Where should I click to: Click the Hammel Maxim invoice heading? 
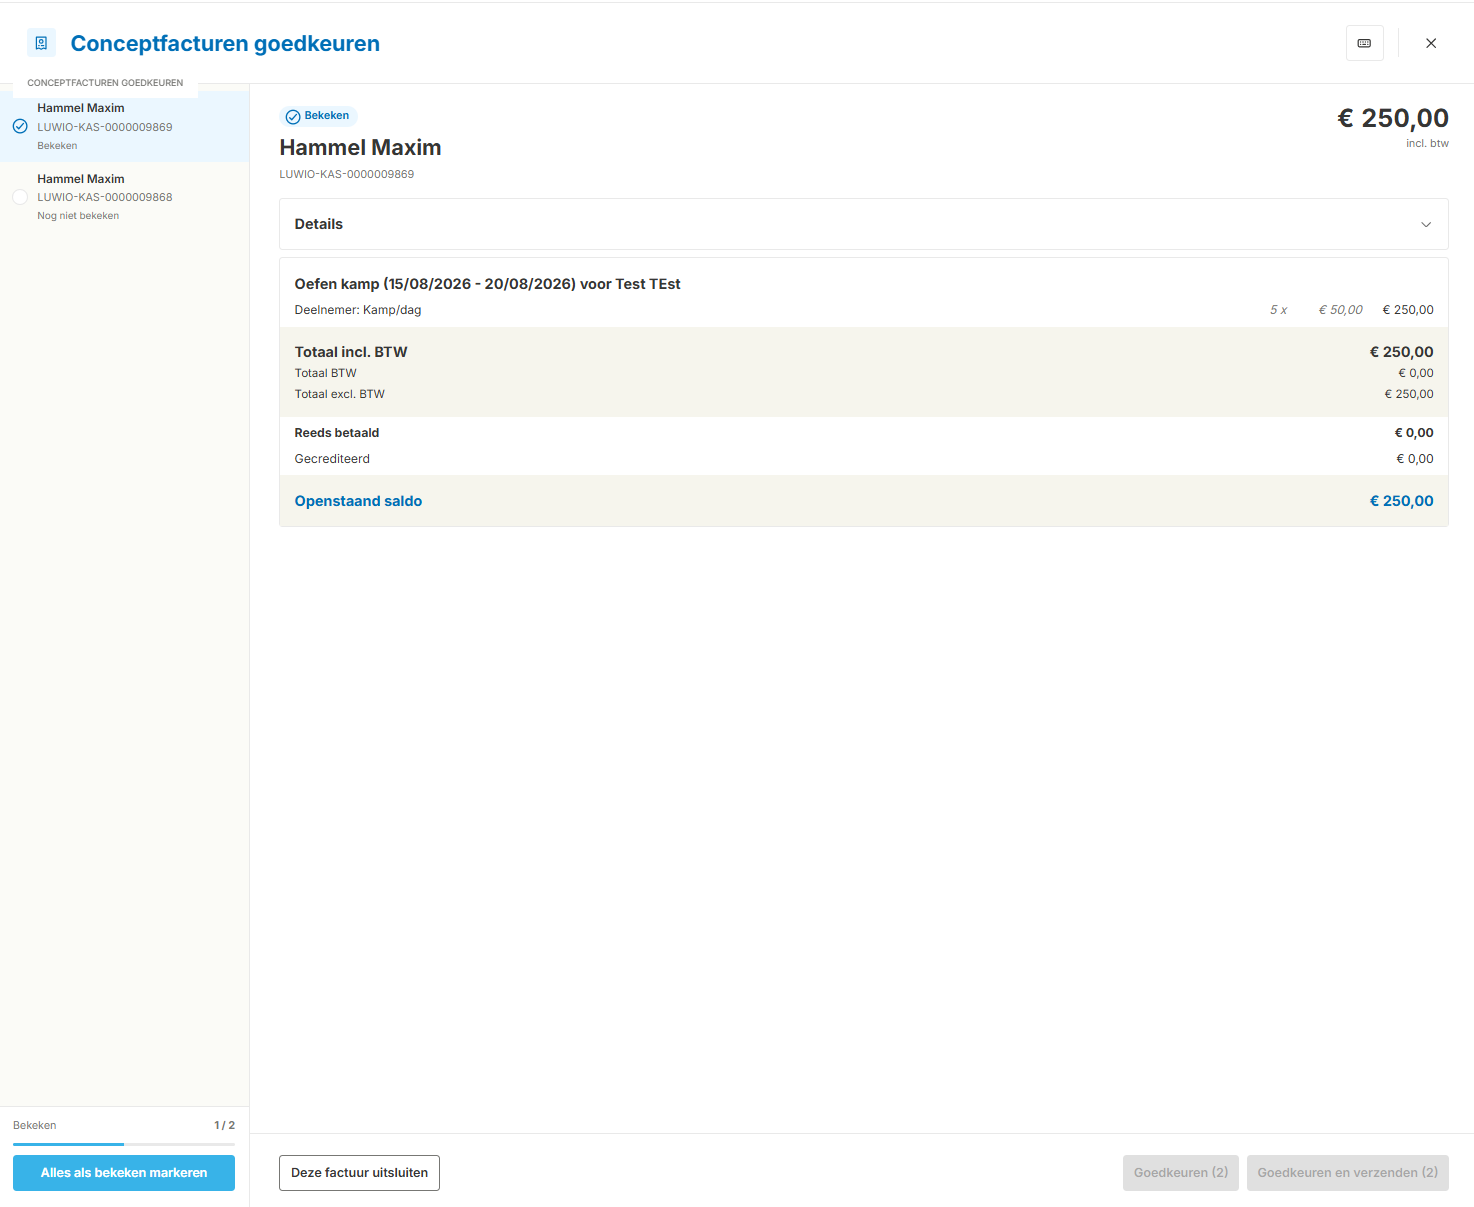[x=360, y=148]
